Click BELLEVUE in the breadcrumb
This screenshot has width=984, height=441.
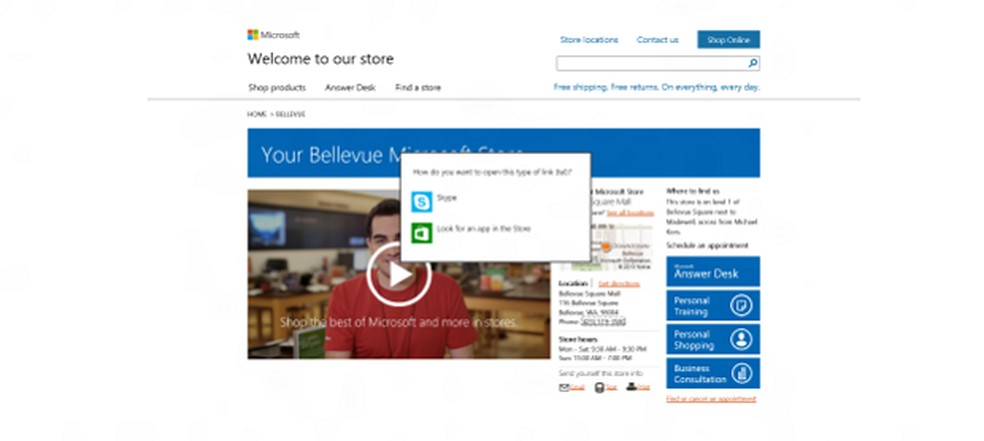click(x=291, y=114)
